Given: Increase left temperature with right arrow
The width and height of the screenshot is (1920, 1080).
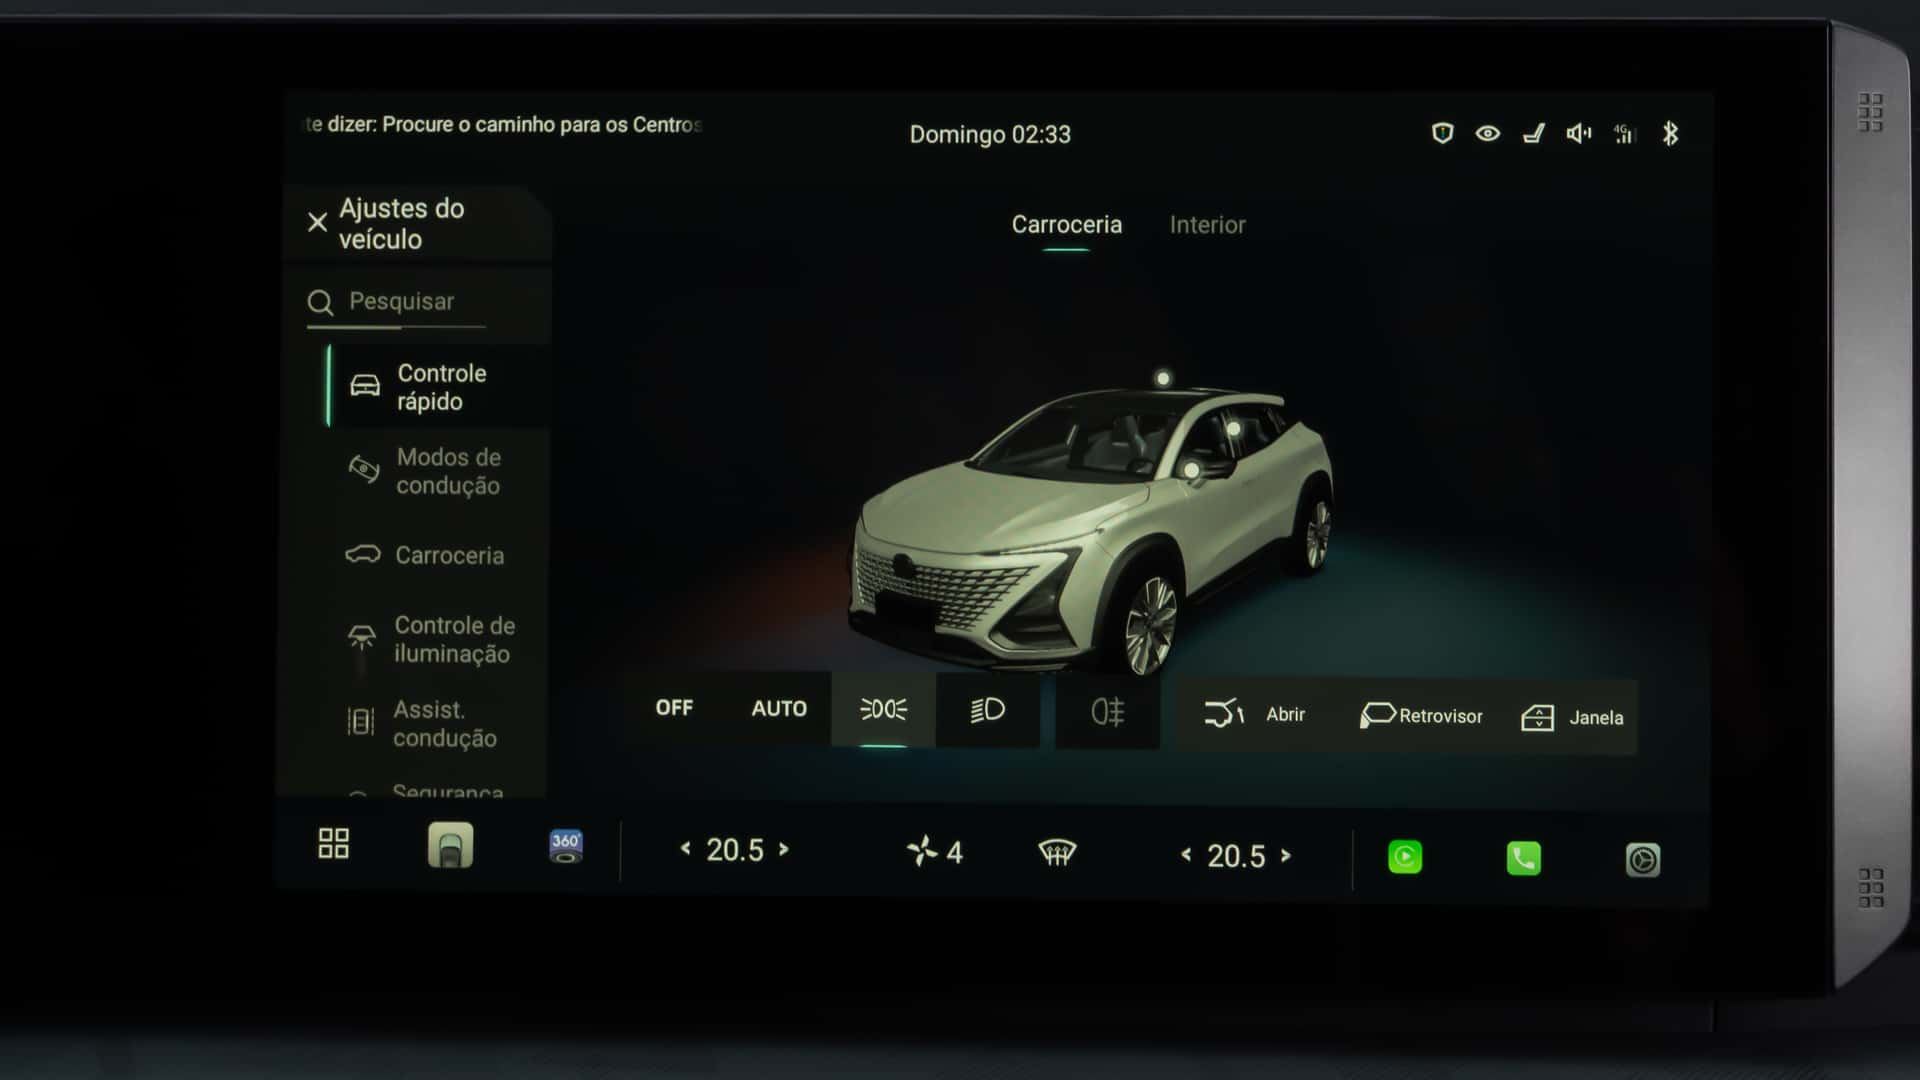Looking at the screenshot, I should 784,849.
